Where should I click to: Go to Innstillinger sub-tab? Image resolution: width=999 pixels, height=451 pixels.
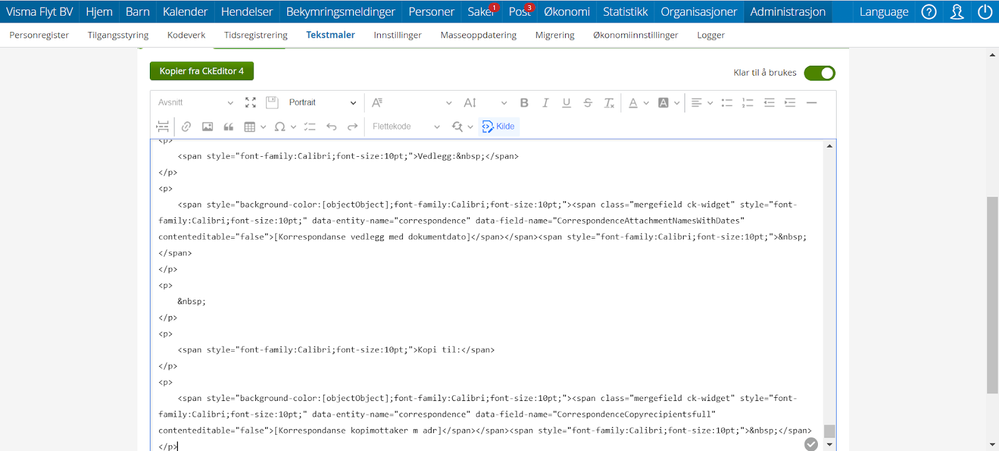pyautogui.click(x=398, y=36)
